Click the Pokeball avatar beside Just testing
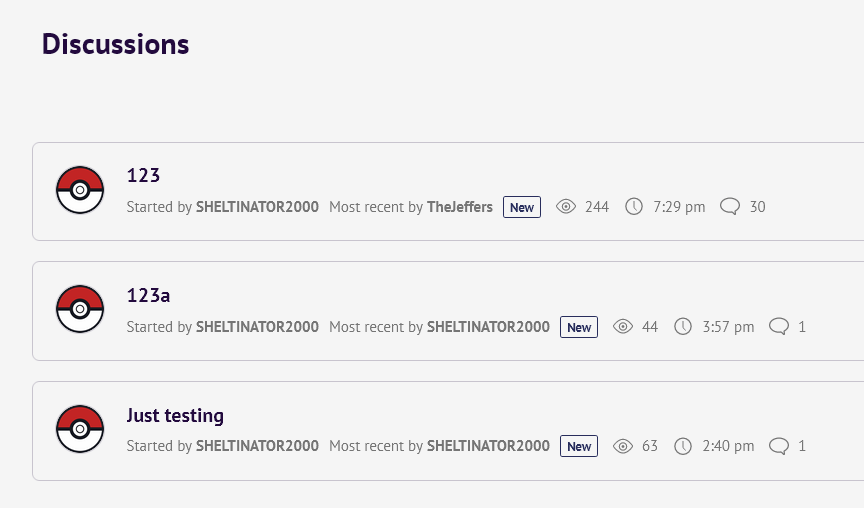 click(x=80, y=429)
